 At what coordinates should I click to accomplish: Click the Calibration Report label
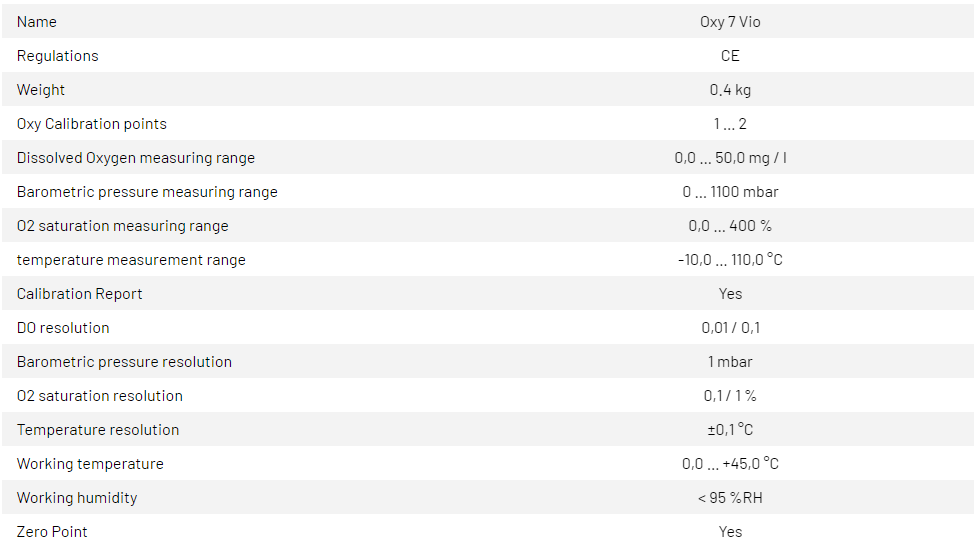click(x=80, y=294)
